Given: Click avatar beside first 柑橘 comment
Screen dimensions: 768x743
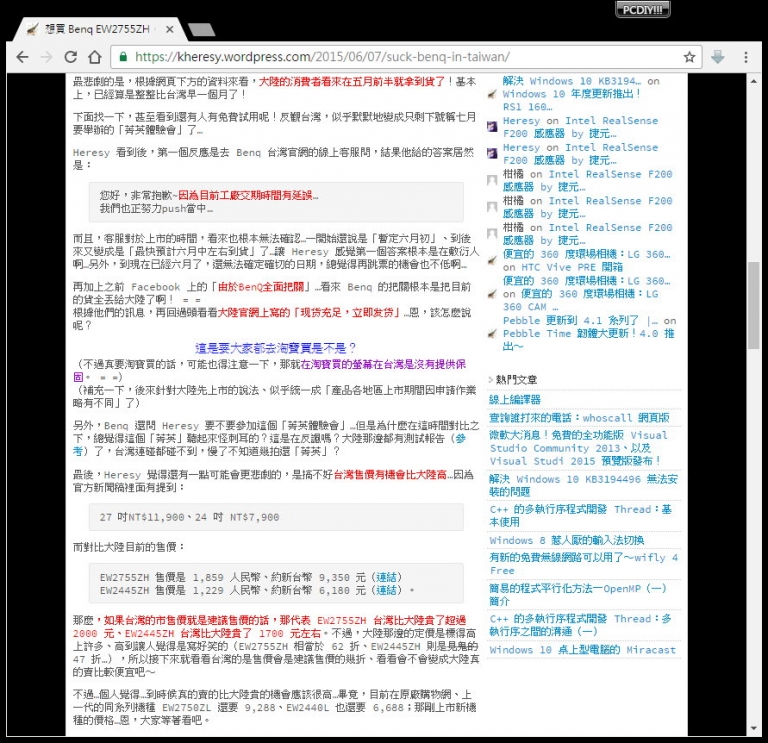Looking at the screenshot, I should click(492, 181).
